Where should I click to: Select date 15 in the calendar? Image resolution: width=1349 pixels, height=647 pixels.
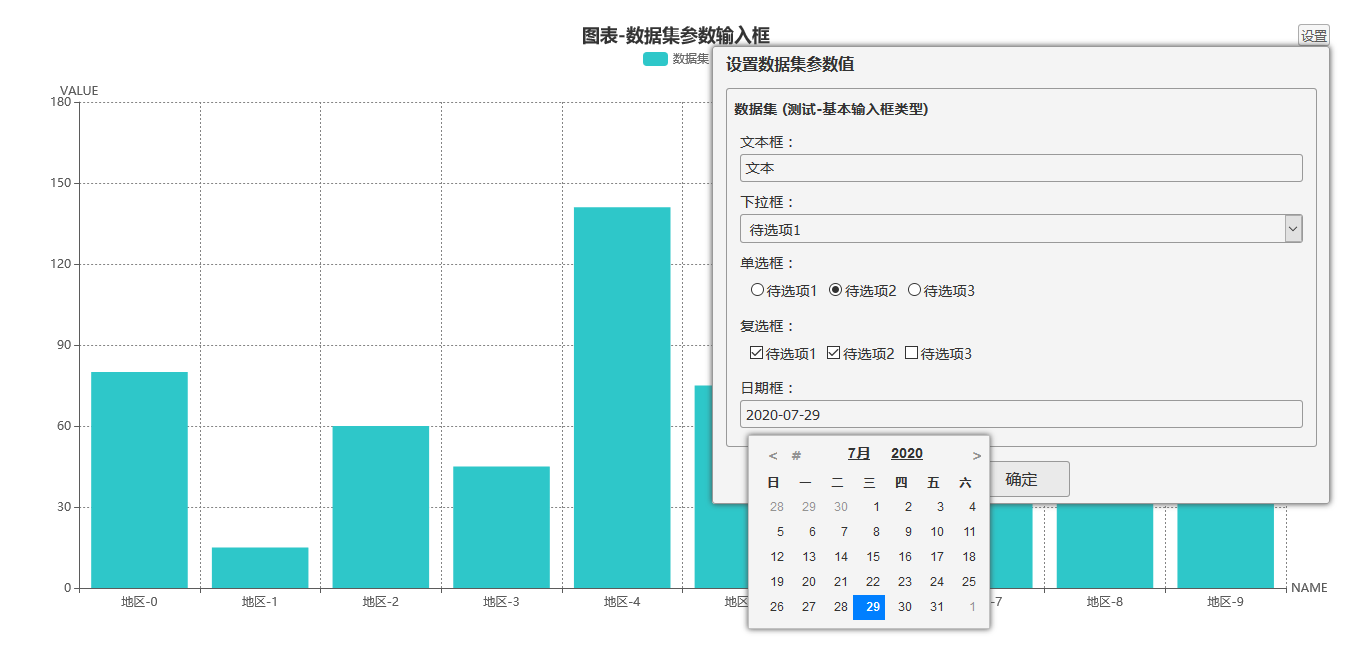pyautogui.click(x=873, y=556)
